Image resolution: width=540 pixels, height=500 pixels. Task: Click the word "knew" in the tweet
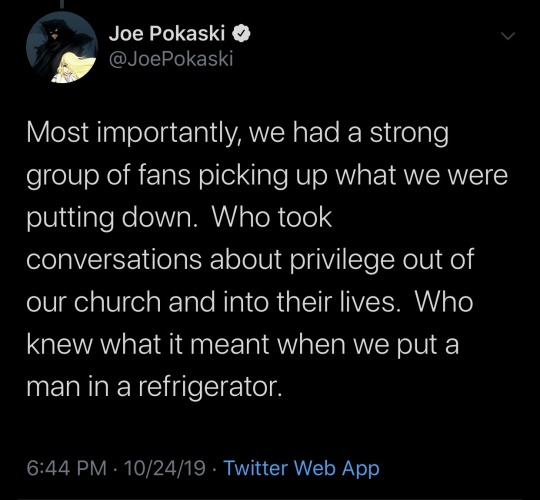coord(60,344)
